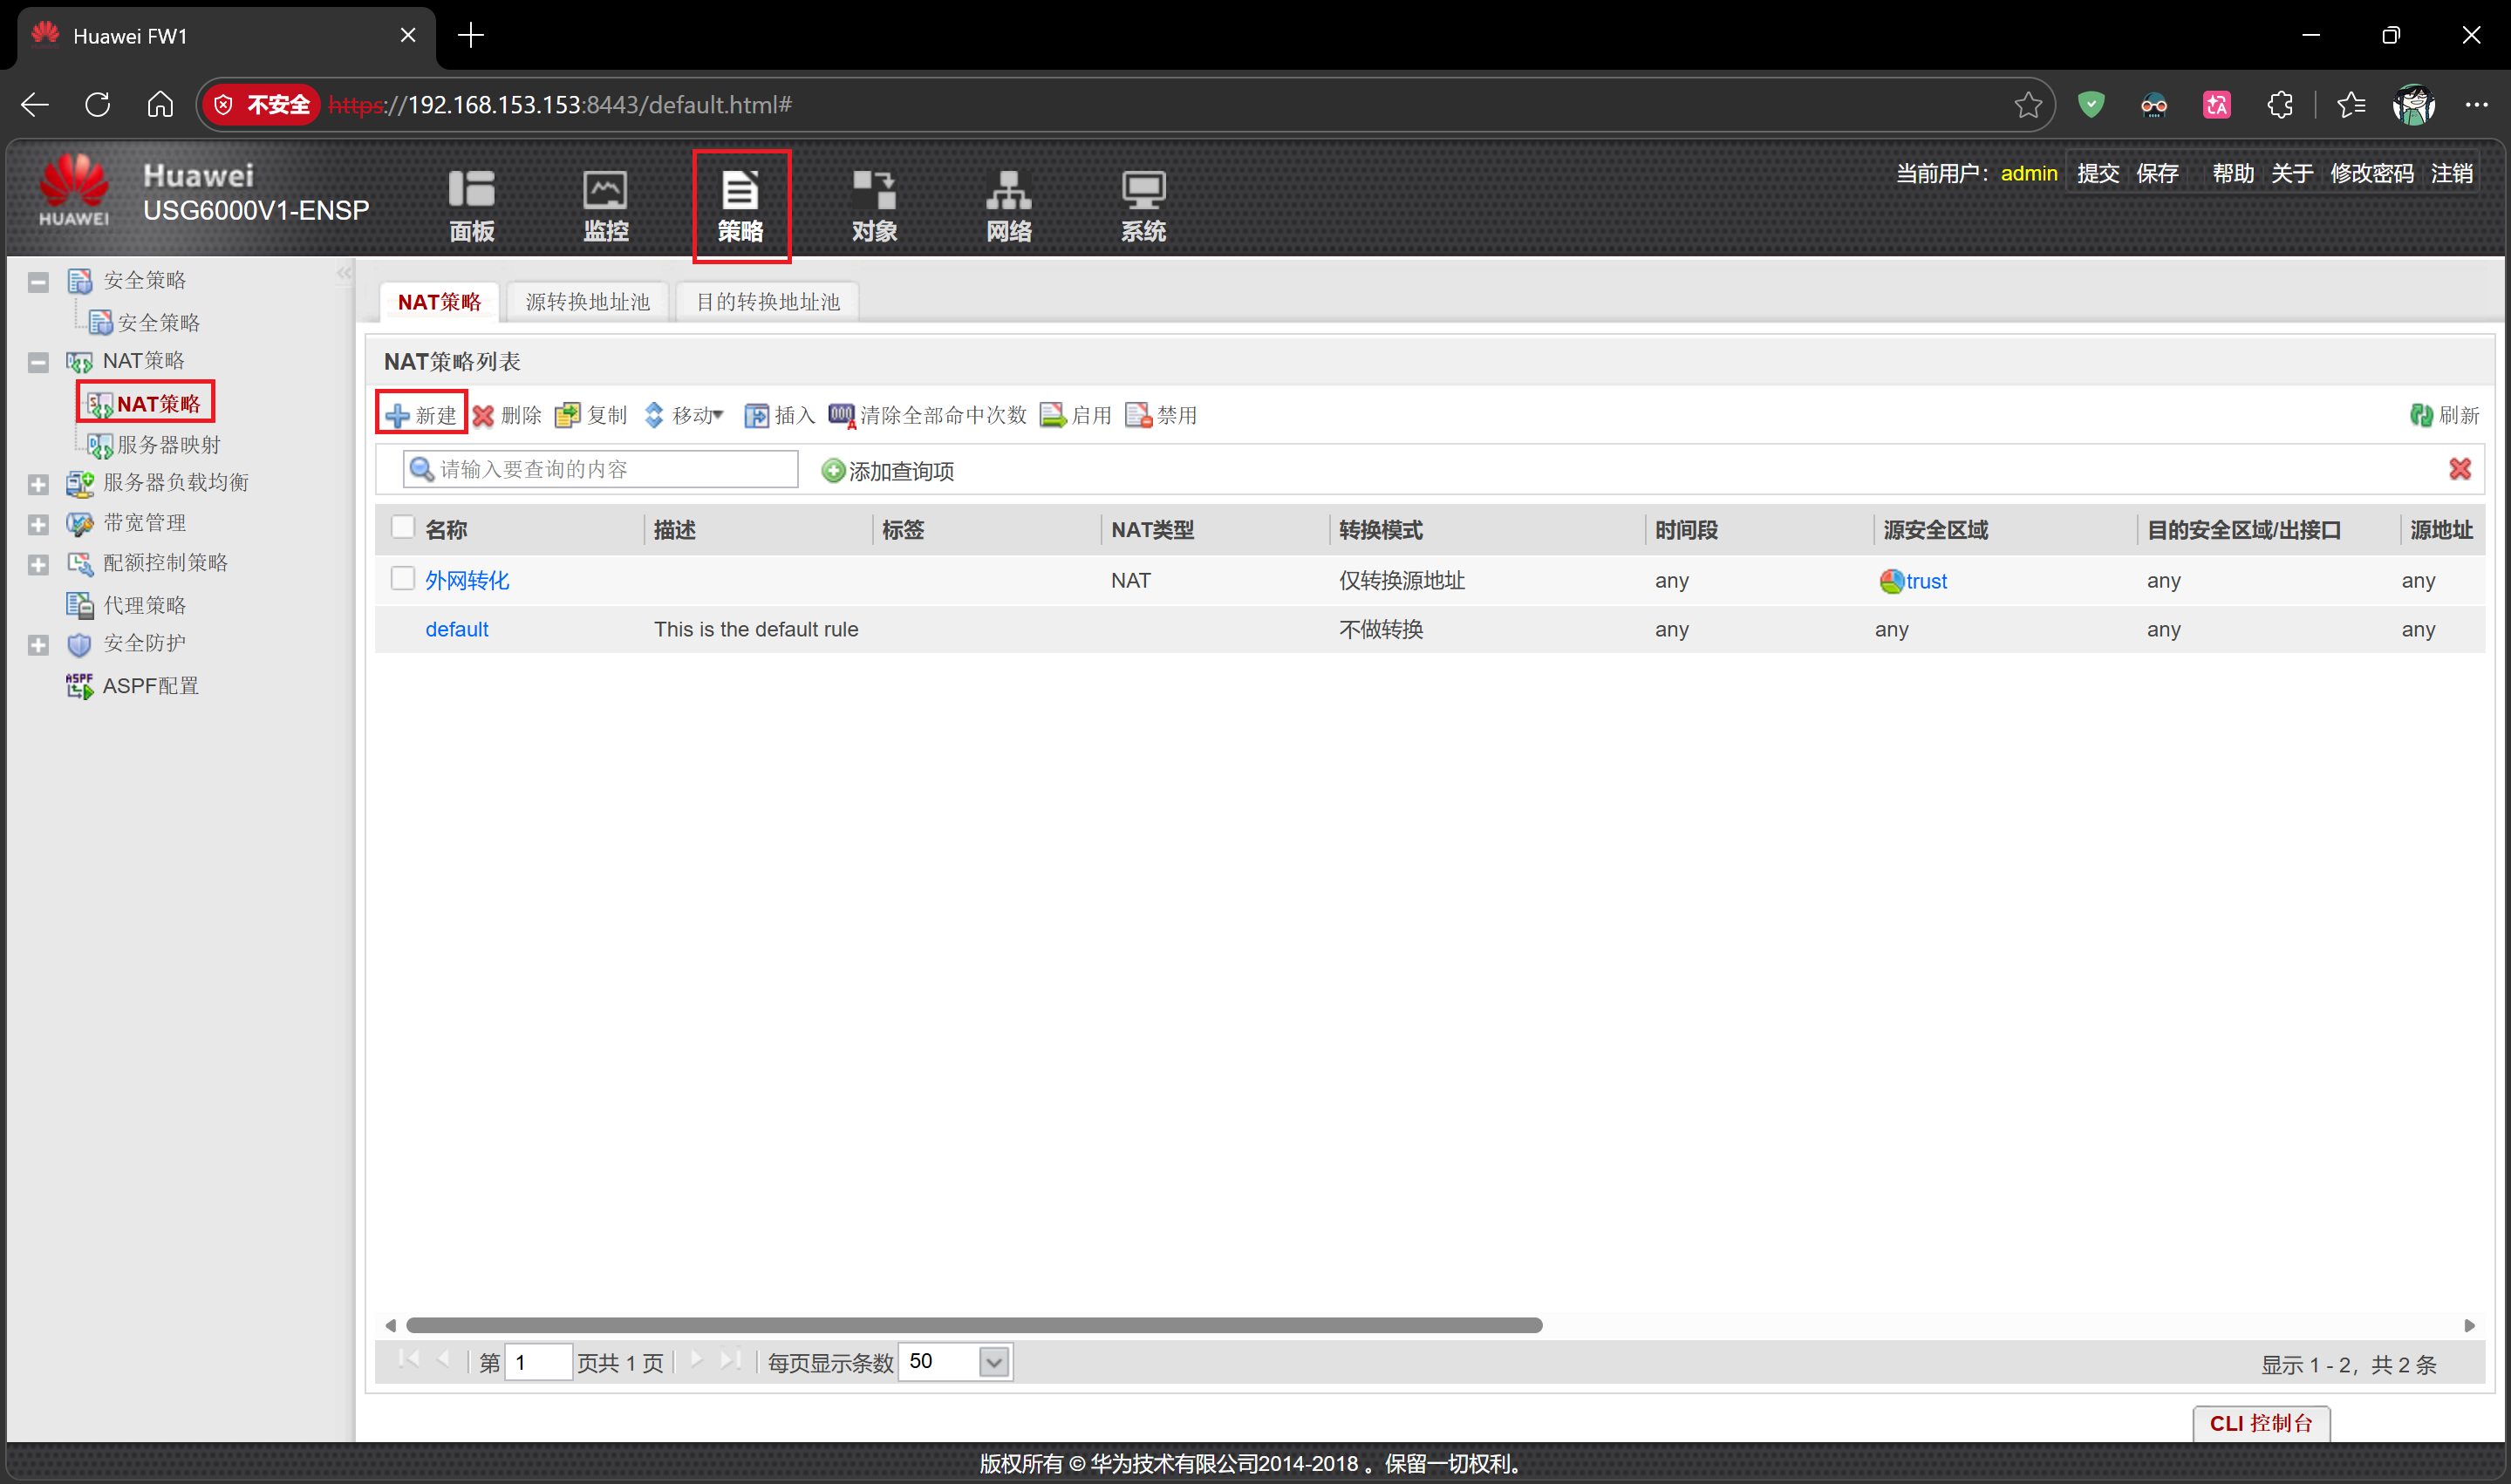
Task: Check the 外网转化 policy row checkbox
Action: pos(402,579)
